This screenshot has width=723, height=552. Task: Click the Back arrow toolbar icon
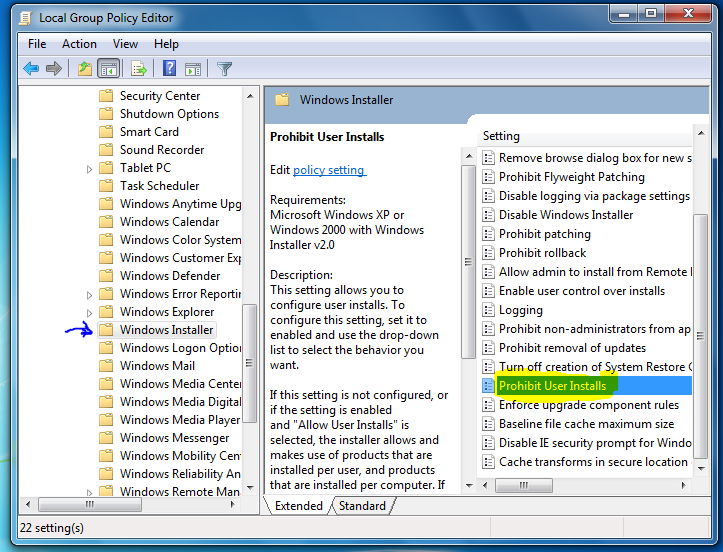31,69
